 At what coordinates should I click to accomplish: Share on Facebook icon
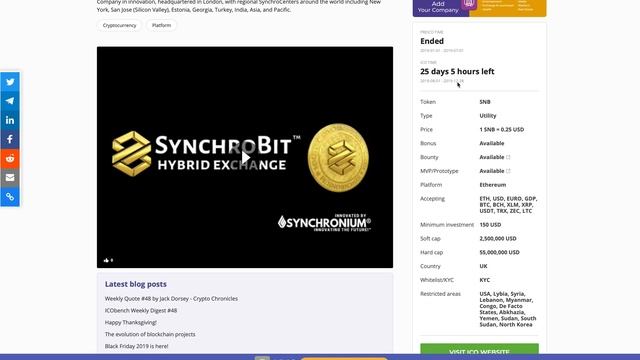click(10, 139)
